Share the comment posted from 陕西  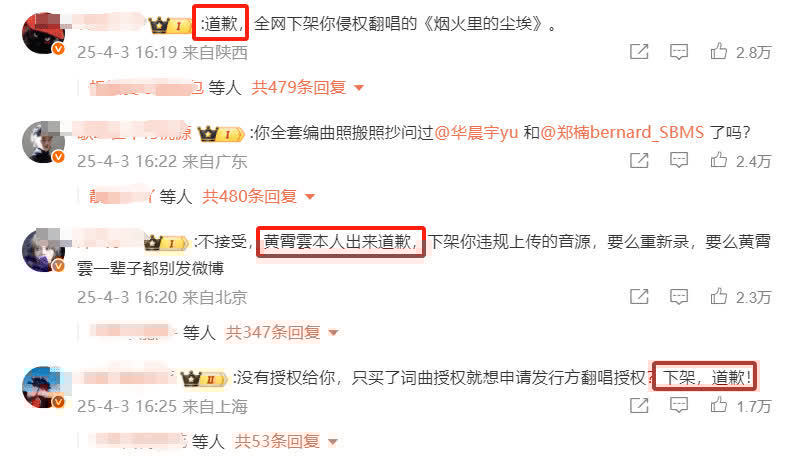coord(639,51)
